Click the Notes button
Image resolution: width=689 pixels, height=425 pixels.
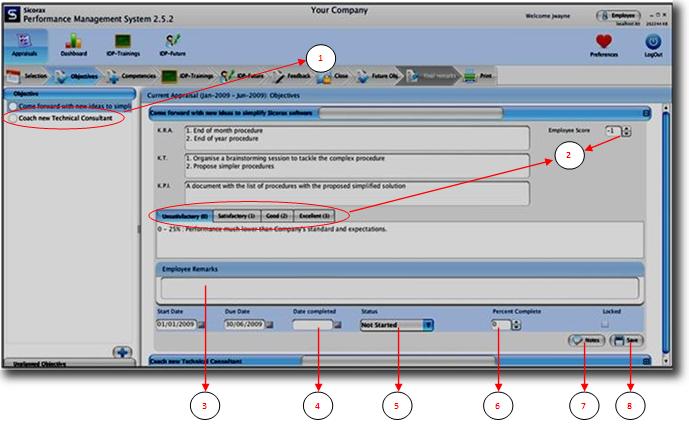tap(587, 340)
